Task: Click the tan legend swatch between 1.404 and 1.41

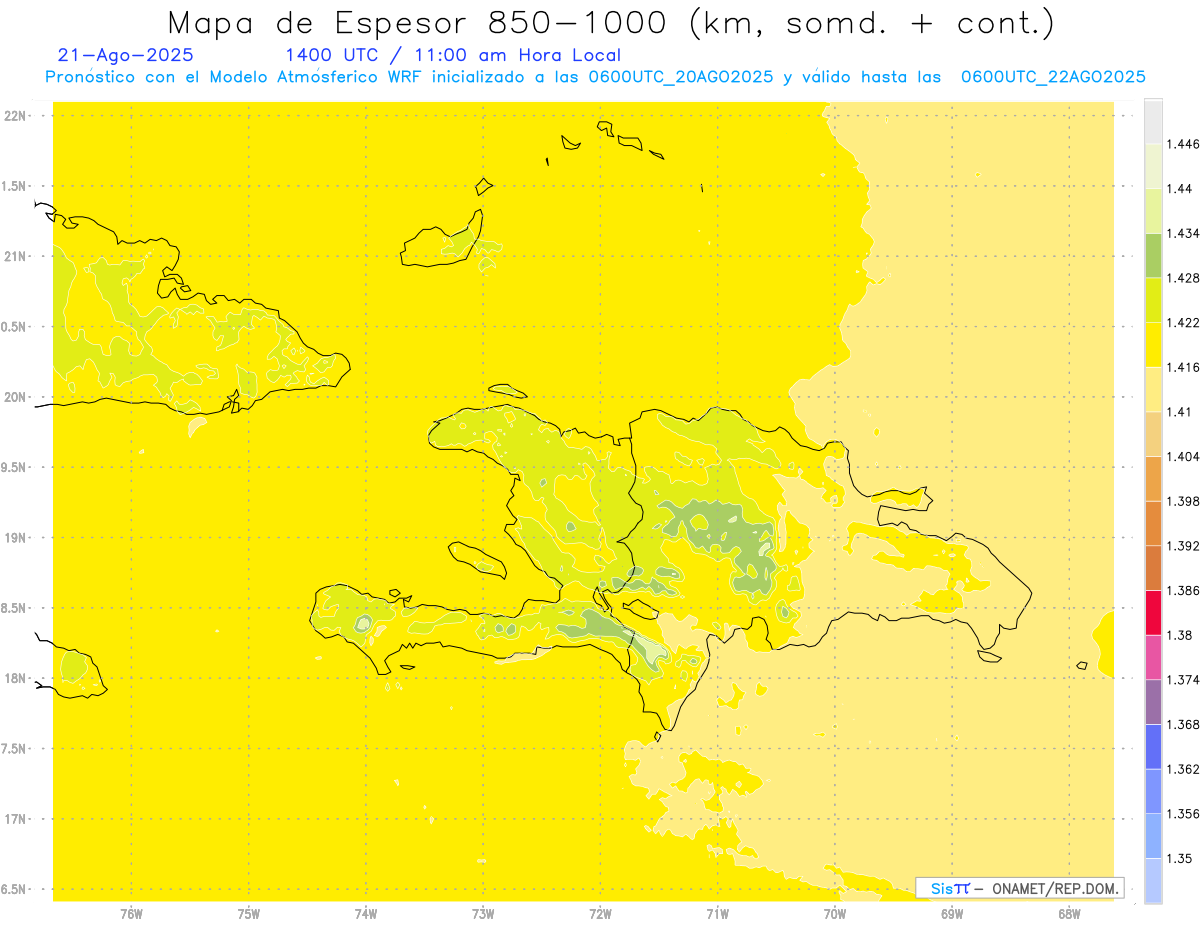Action: click(1153, 434)
